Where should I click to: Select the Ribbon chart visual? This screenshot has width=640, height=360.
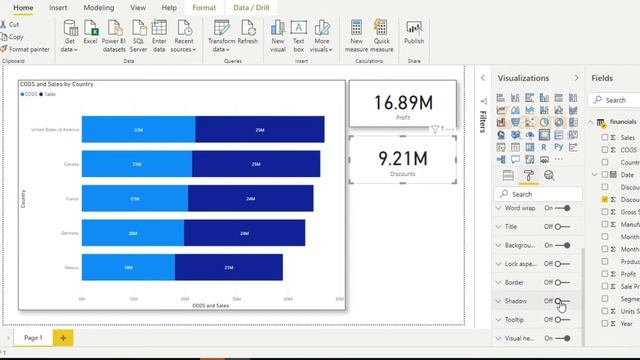(559, 110)
